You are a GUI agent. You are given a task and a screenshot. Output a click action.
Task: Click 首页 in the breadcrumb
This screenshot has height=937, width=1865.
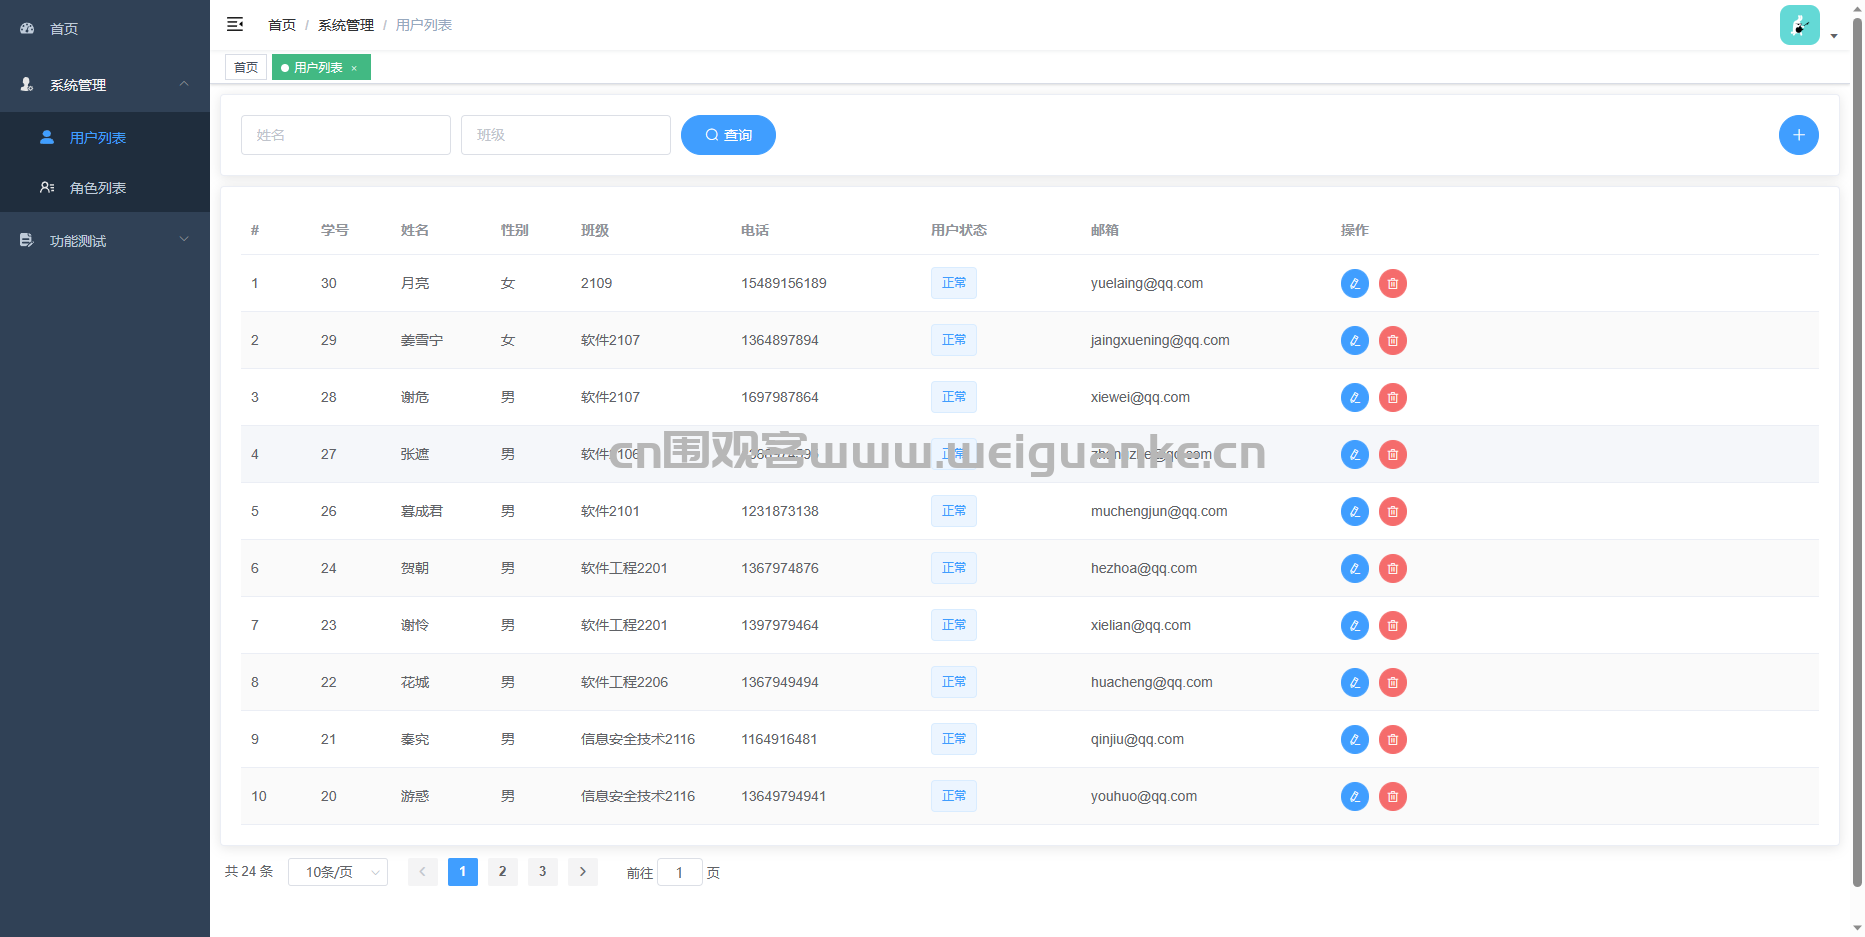click(282, 25)
